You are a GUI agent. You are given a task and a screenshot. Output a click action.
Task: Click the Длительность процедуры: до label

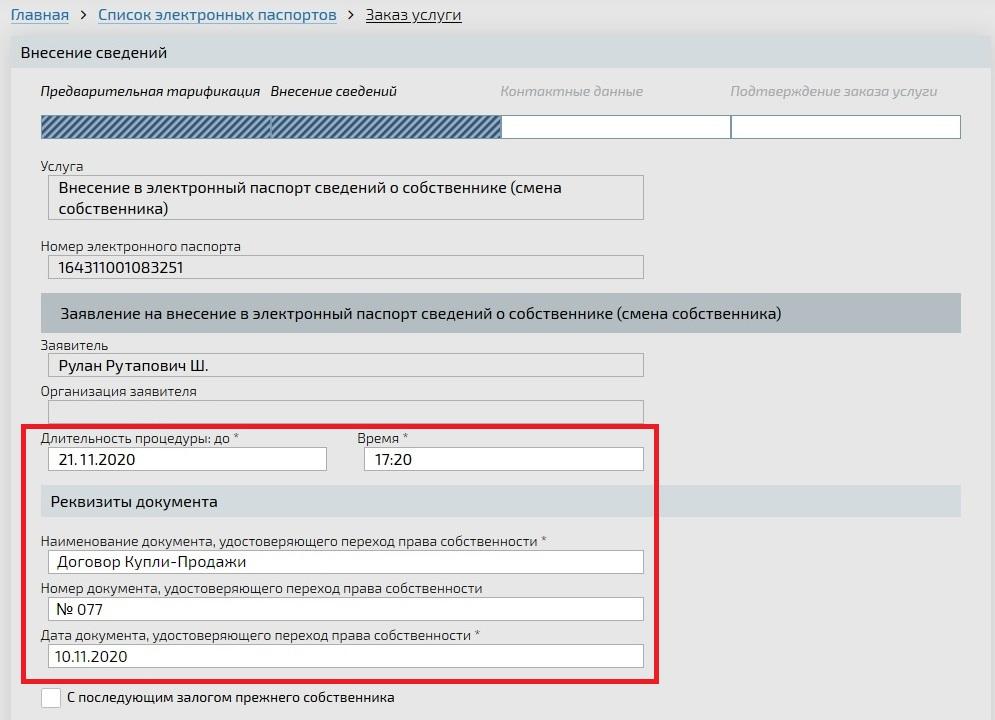(x=140, y=438)
